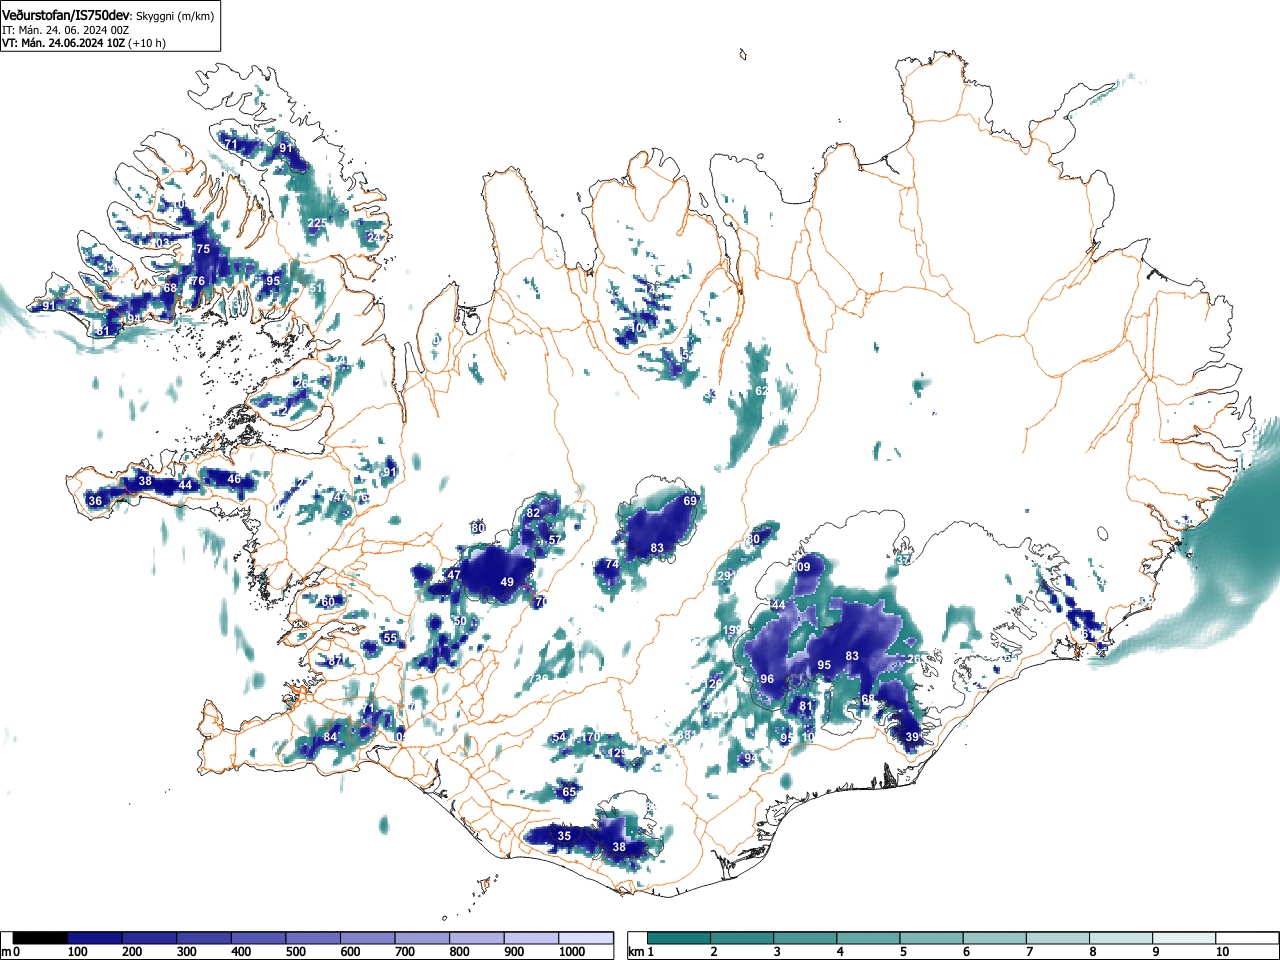Pick the teal swatch between 3 and 4 km
Screen dimensions: 1280x960
pos(807,938)
